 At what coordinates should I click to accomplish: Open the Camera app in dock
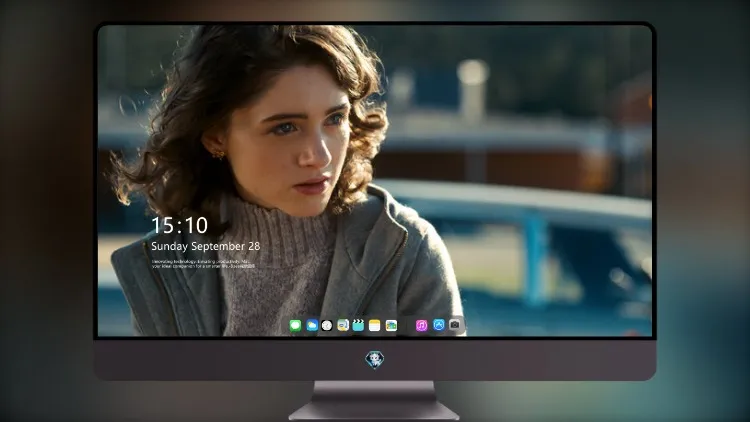[455, 325]
